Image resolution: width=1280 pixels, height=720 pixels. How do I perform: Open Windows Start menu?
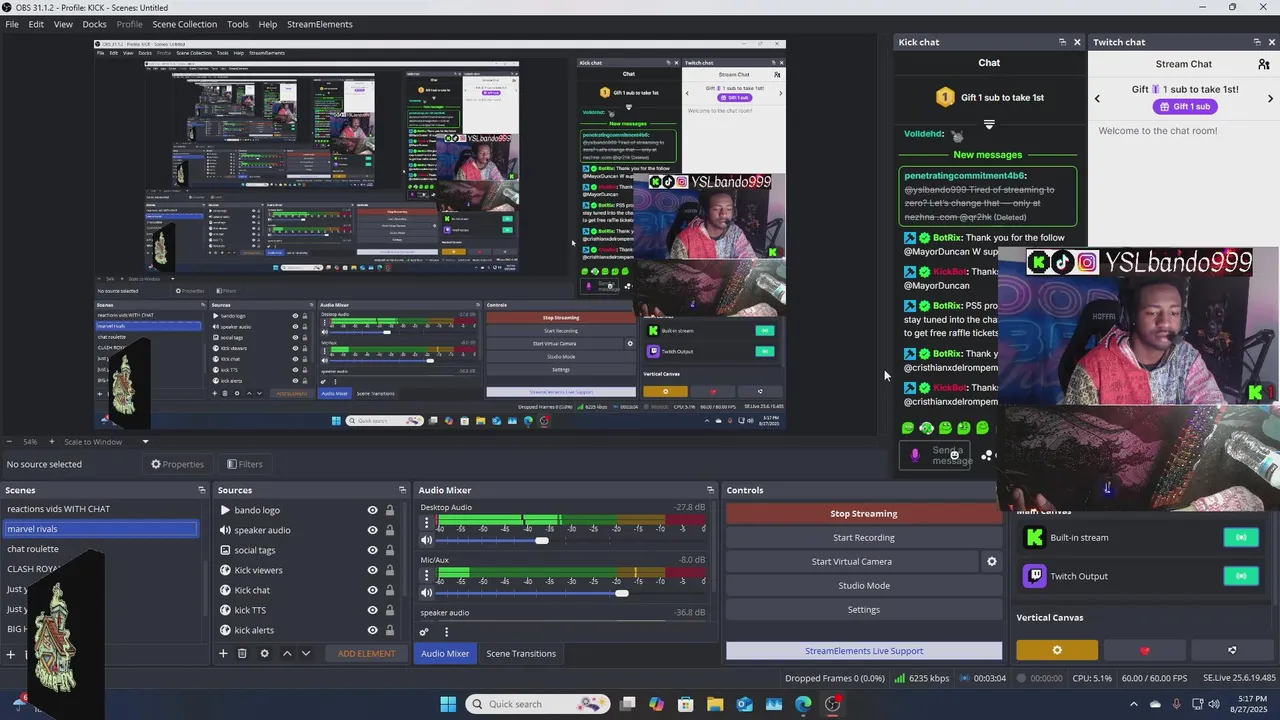coord(448,704)
